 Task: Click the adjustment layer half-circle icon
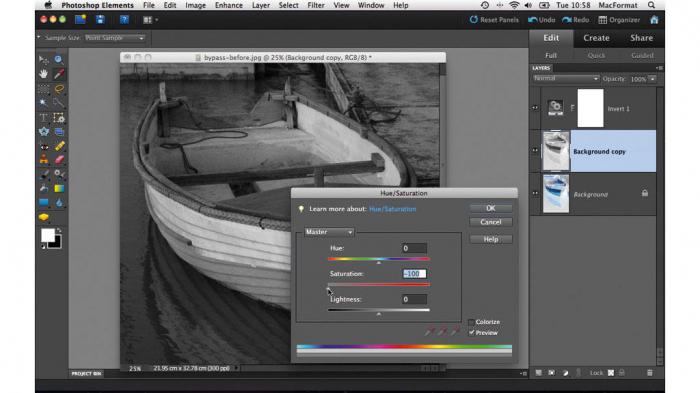(x=565, y=372)
